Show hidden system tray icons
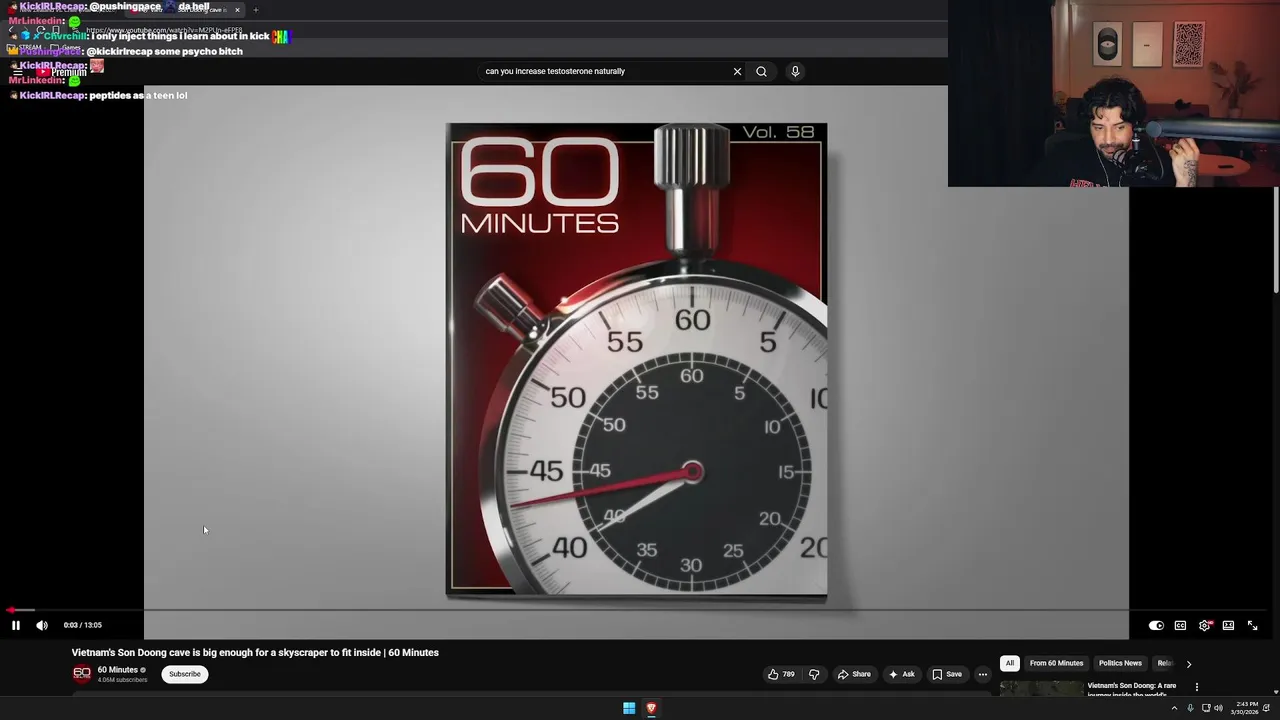This screenshot has width=1280, height=720. [x=1174, y=708]
